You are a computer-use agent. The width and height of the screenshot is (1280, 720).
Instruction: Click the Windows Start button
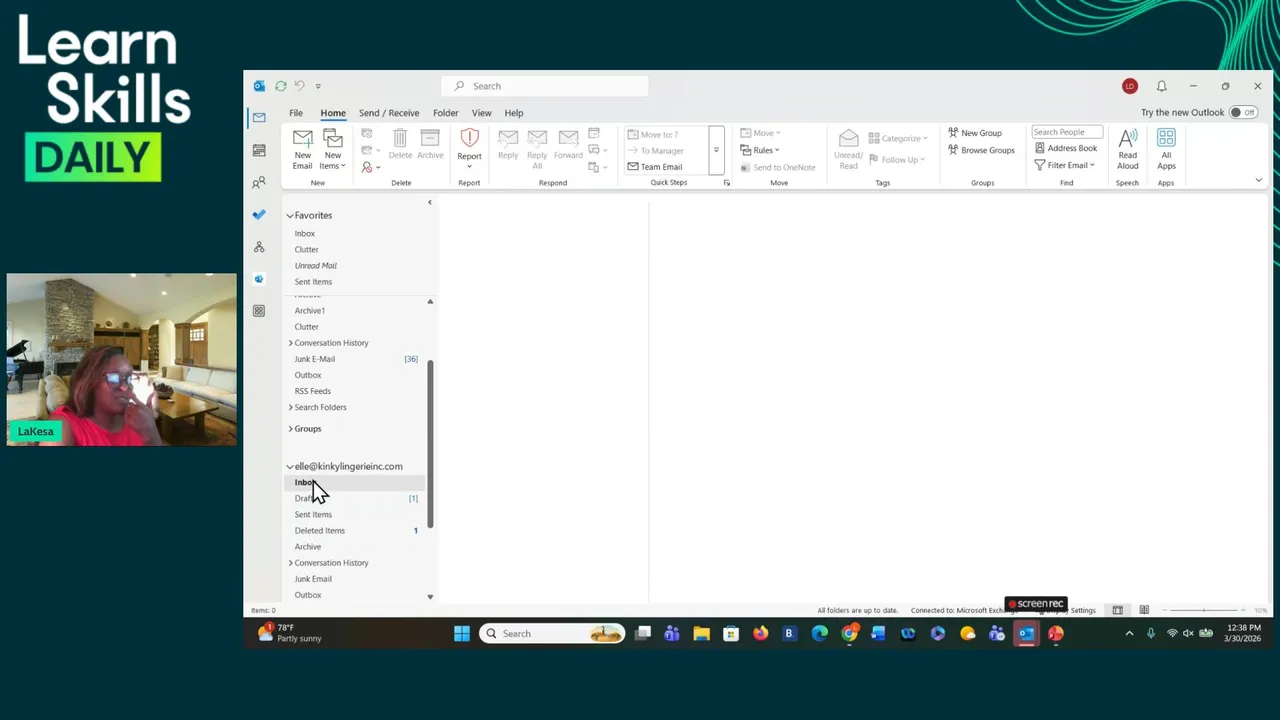(462, 633)
